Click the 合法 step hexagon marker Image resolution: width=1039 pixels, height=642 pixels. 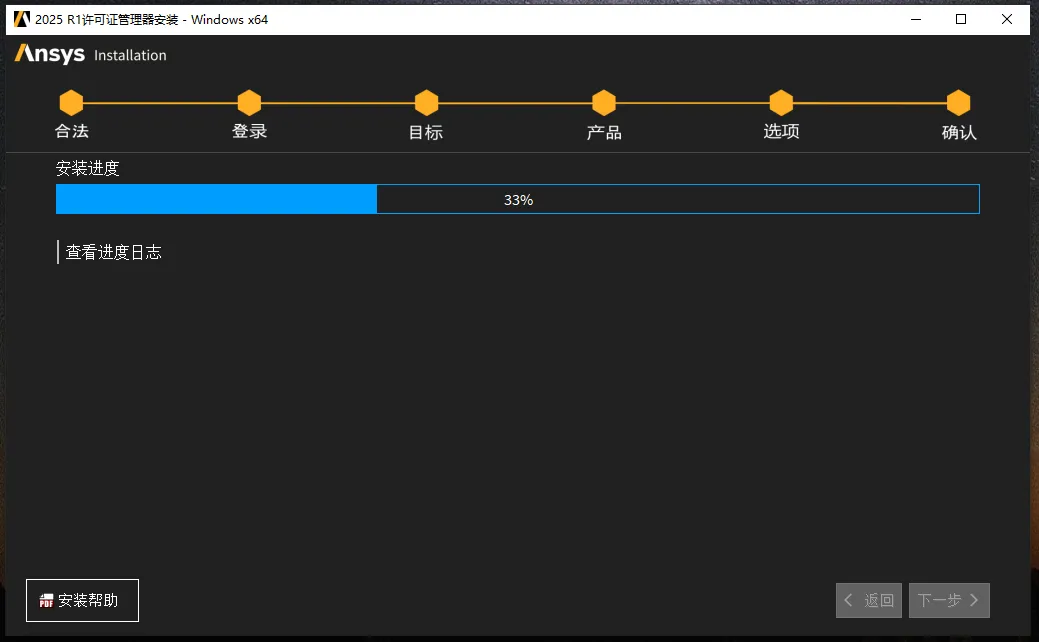(72, 103)
